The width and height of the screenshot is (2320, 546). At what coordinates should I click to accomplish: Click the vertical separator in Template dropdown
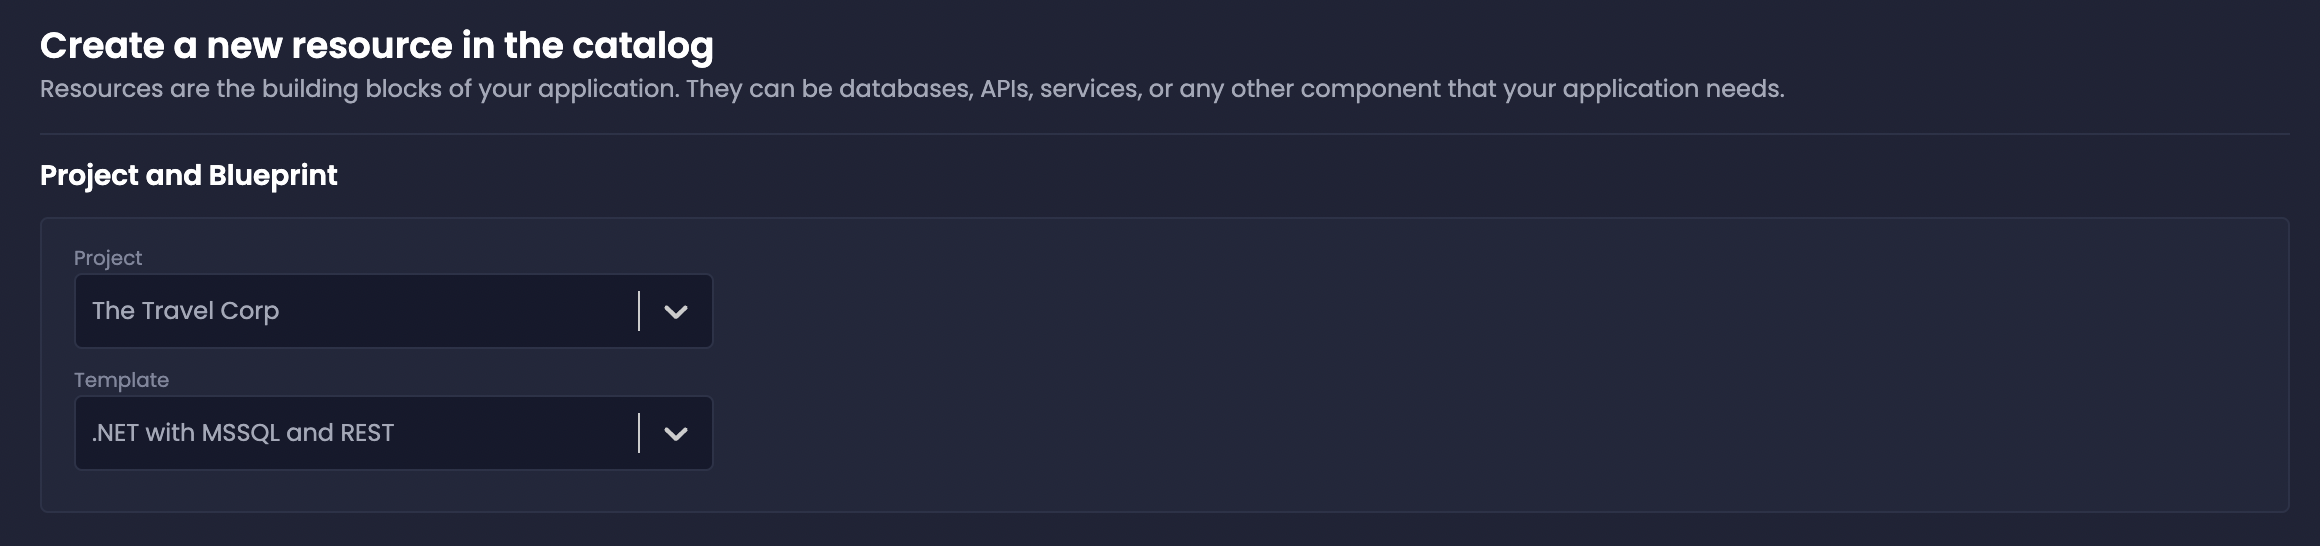(639, 433)
